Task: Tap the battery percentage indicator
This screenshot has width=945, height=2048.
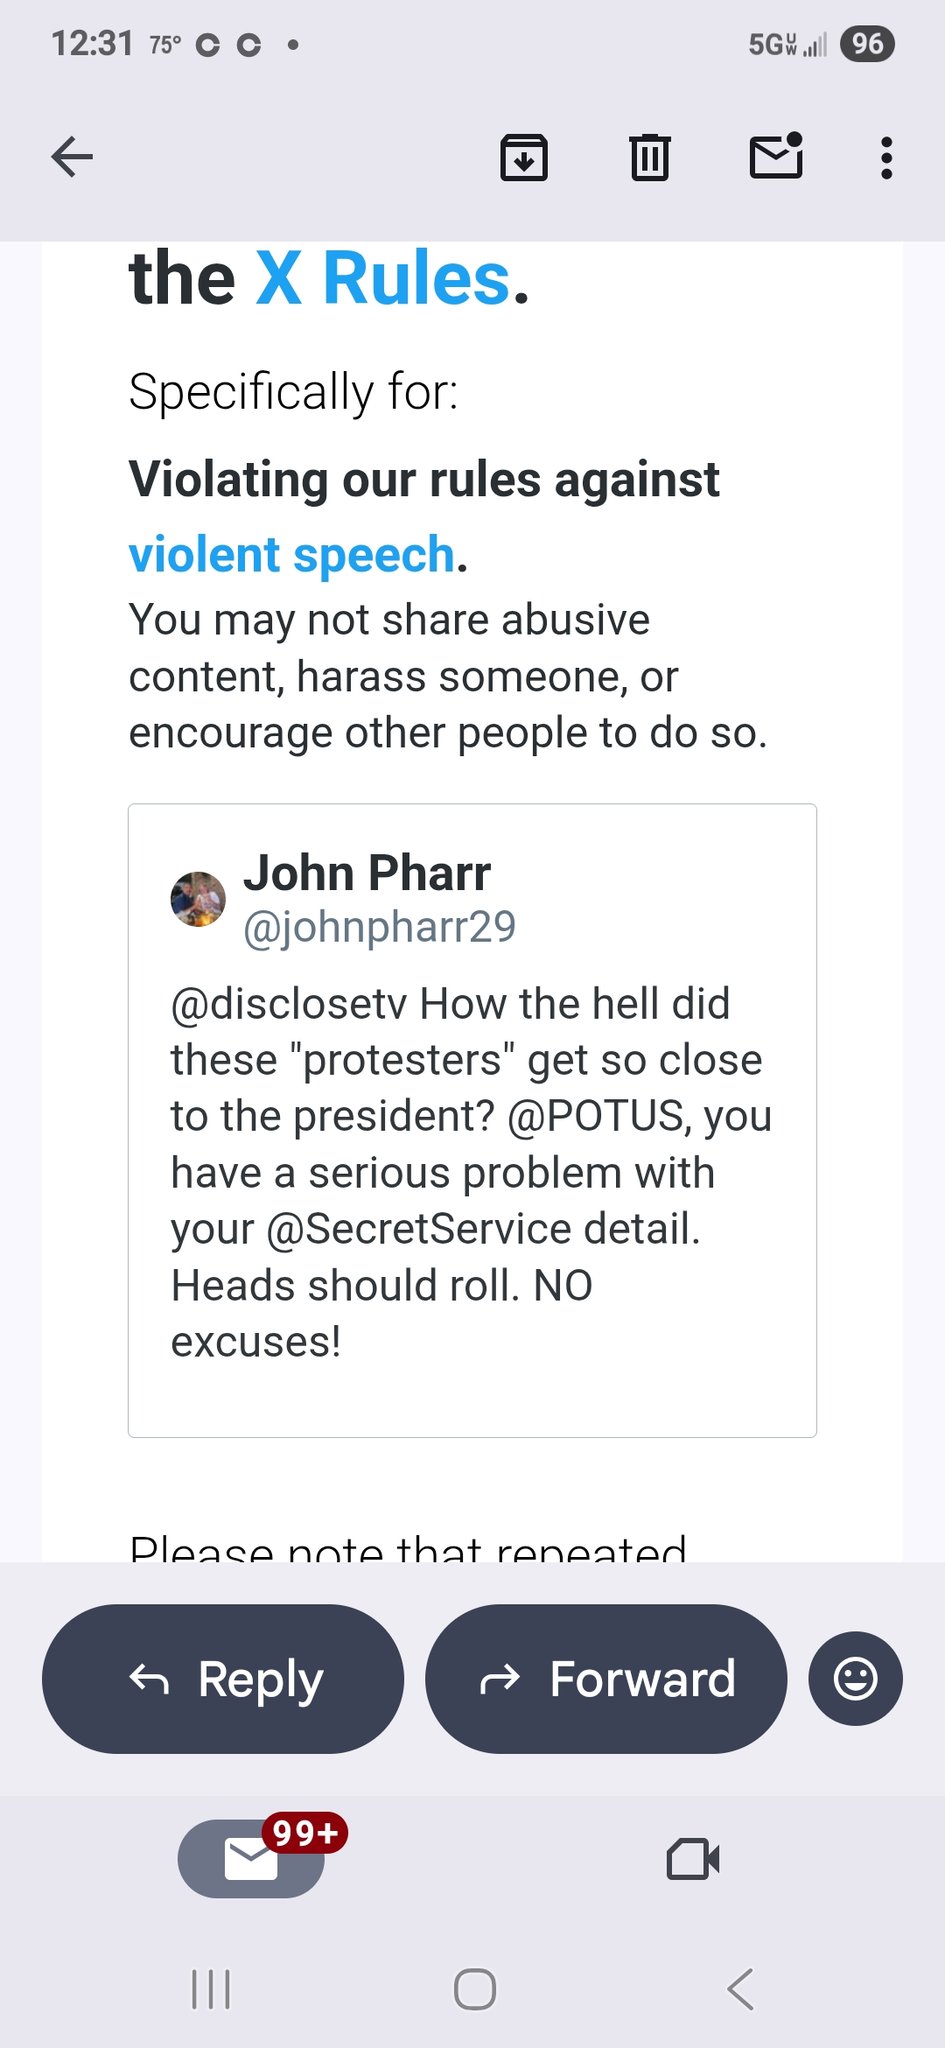Action: (867, 44)
